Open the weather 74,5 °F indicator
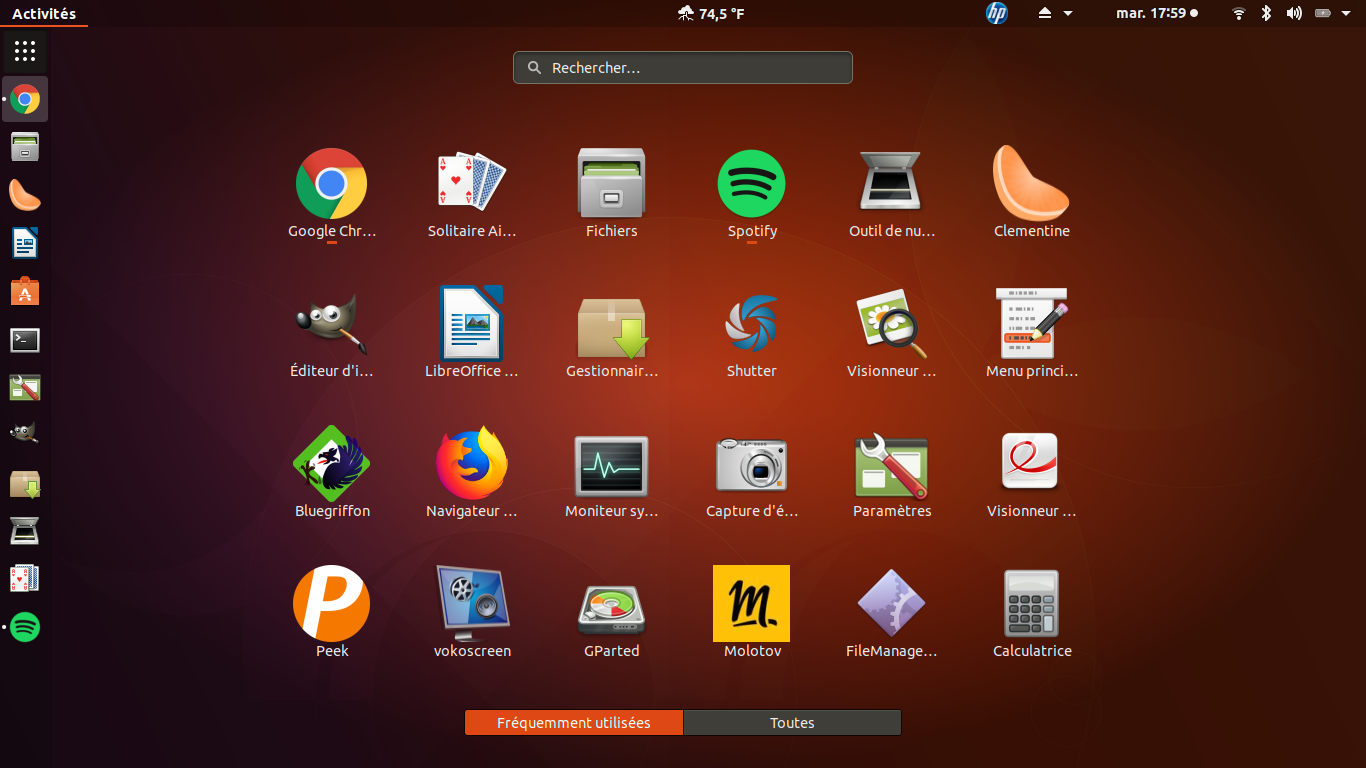Screen dimensions: 1366x768 [711, 13]
